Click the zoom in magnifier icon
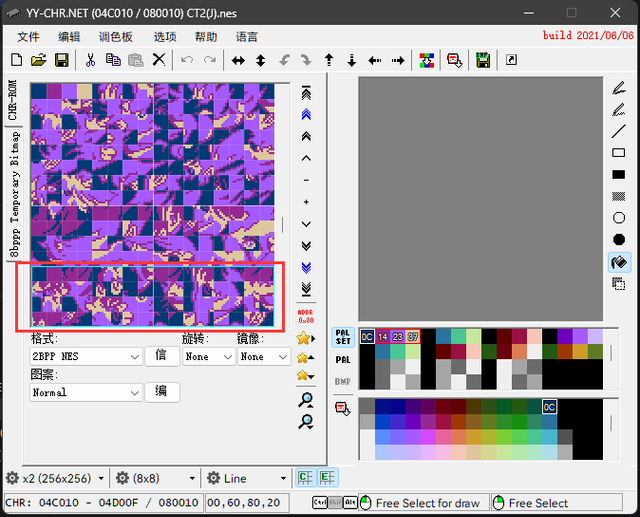The height and width of the screenshot is (517, 640). click(306, 400)
